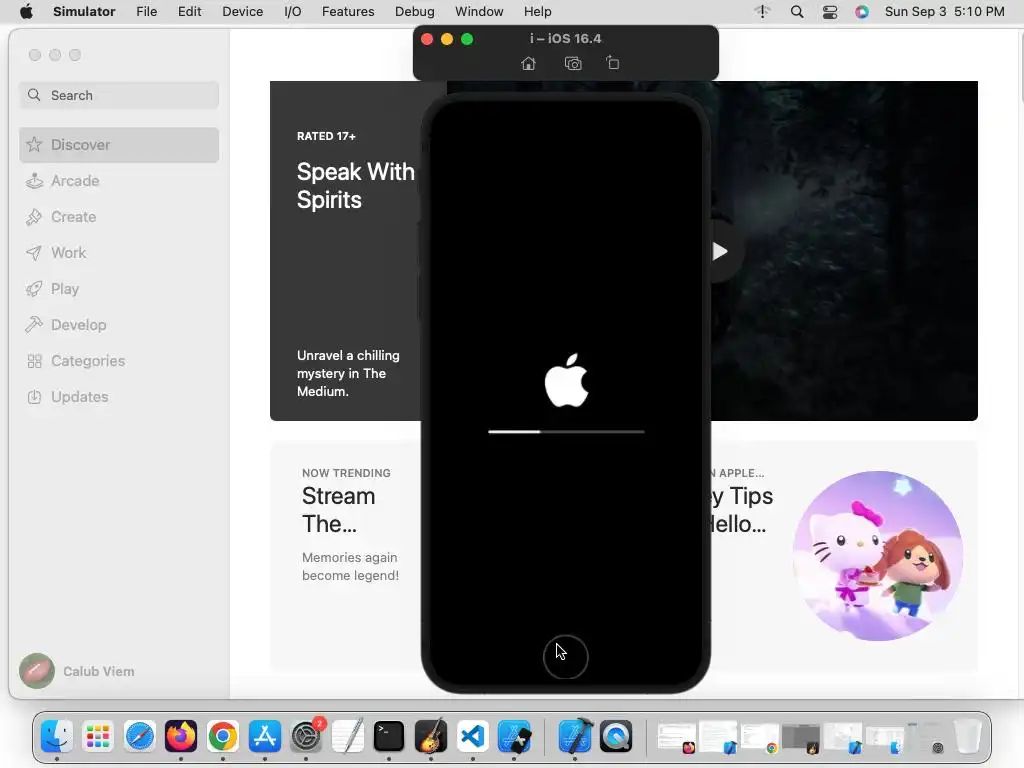Select Create in App Store sidebar
The height and width of the screenshot is (768, 1024).
[x=119, y=217]
